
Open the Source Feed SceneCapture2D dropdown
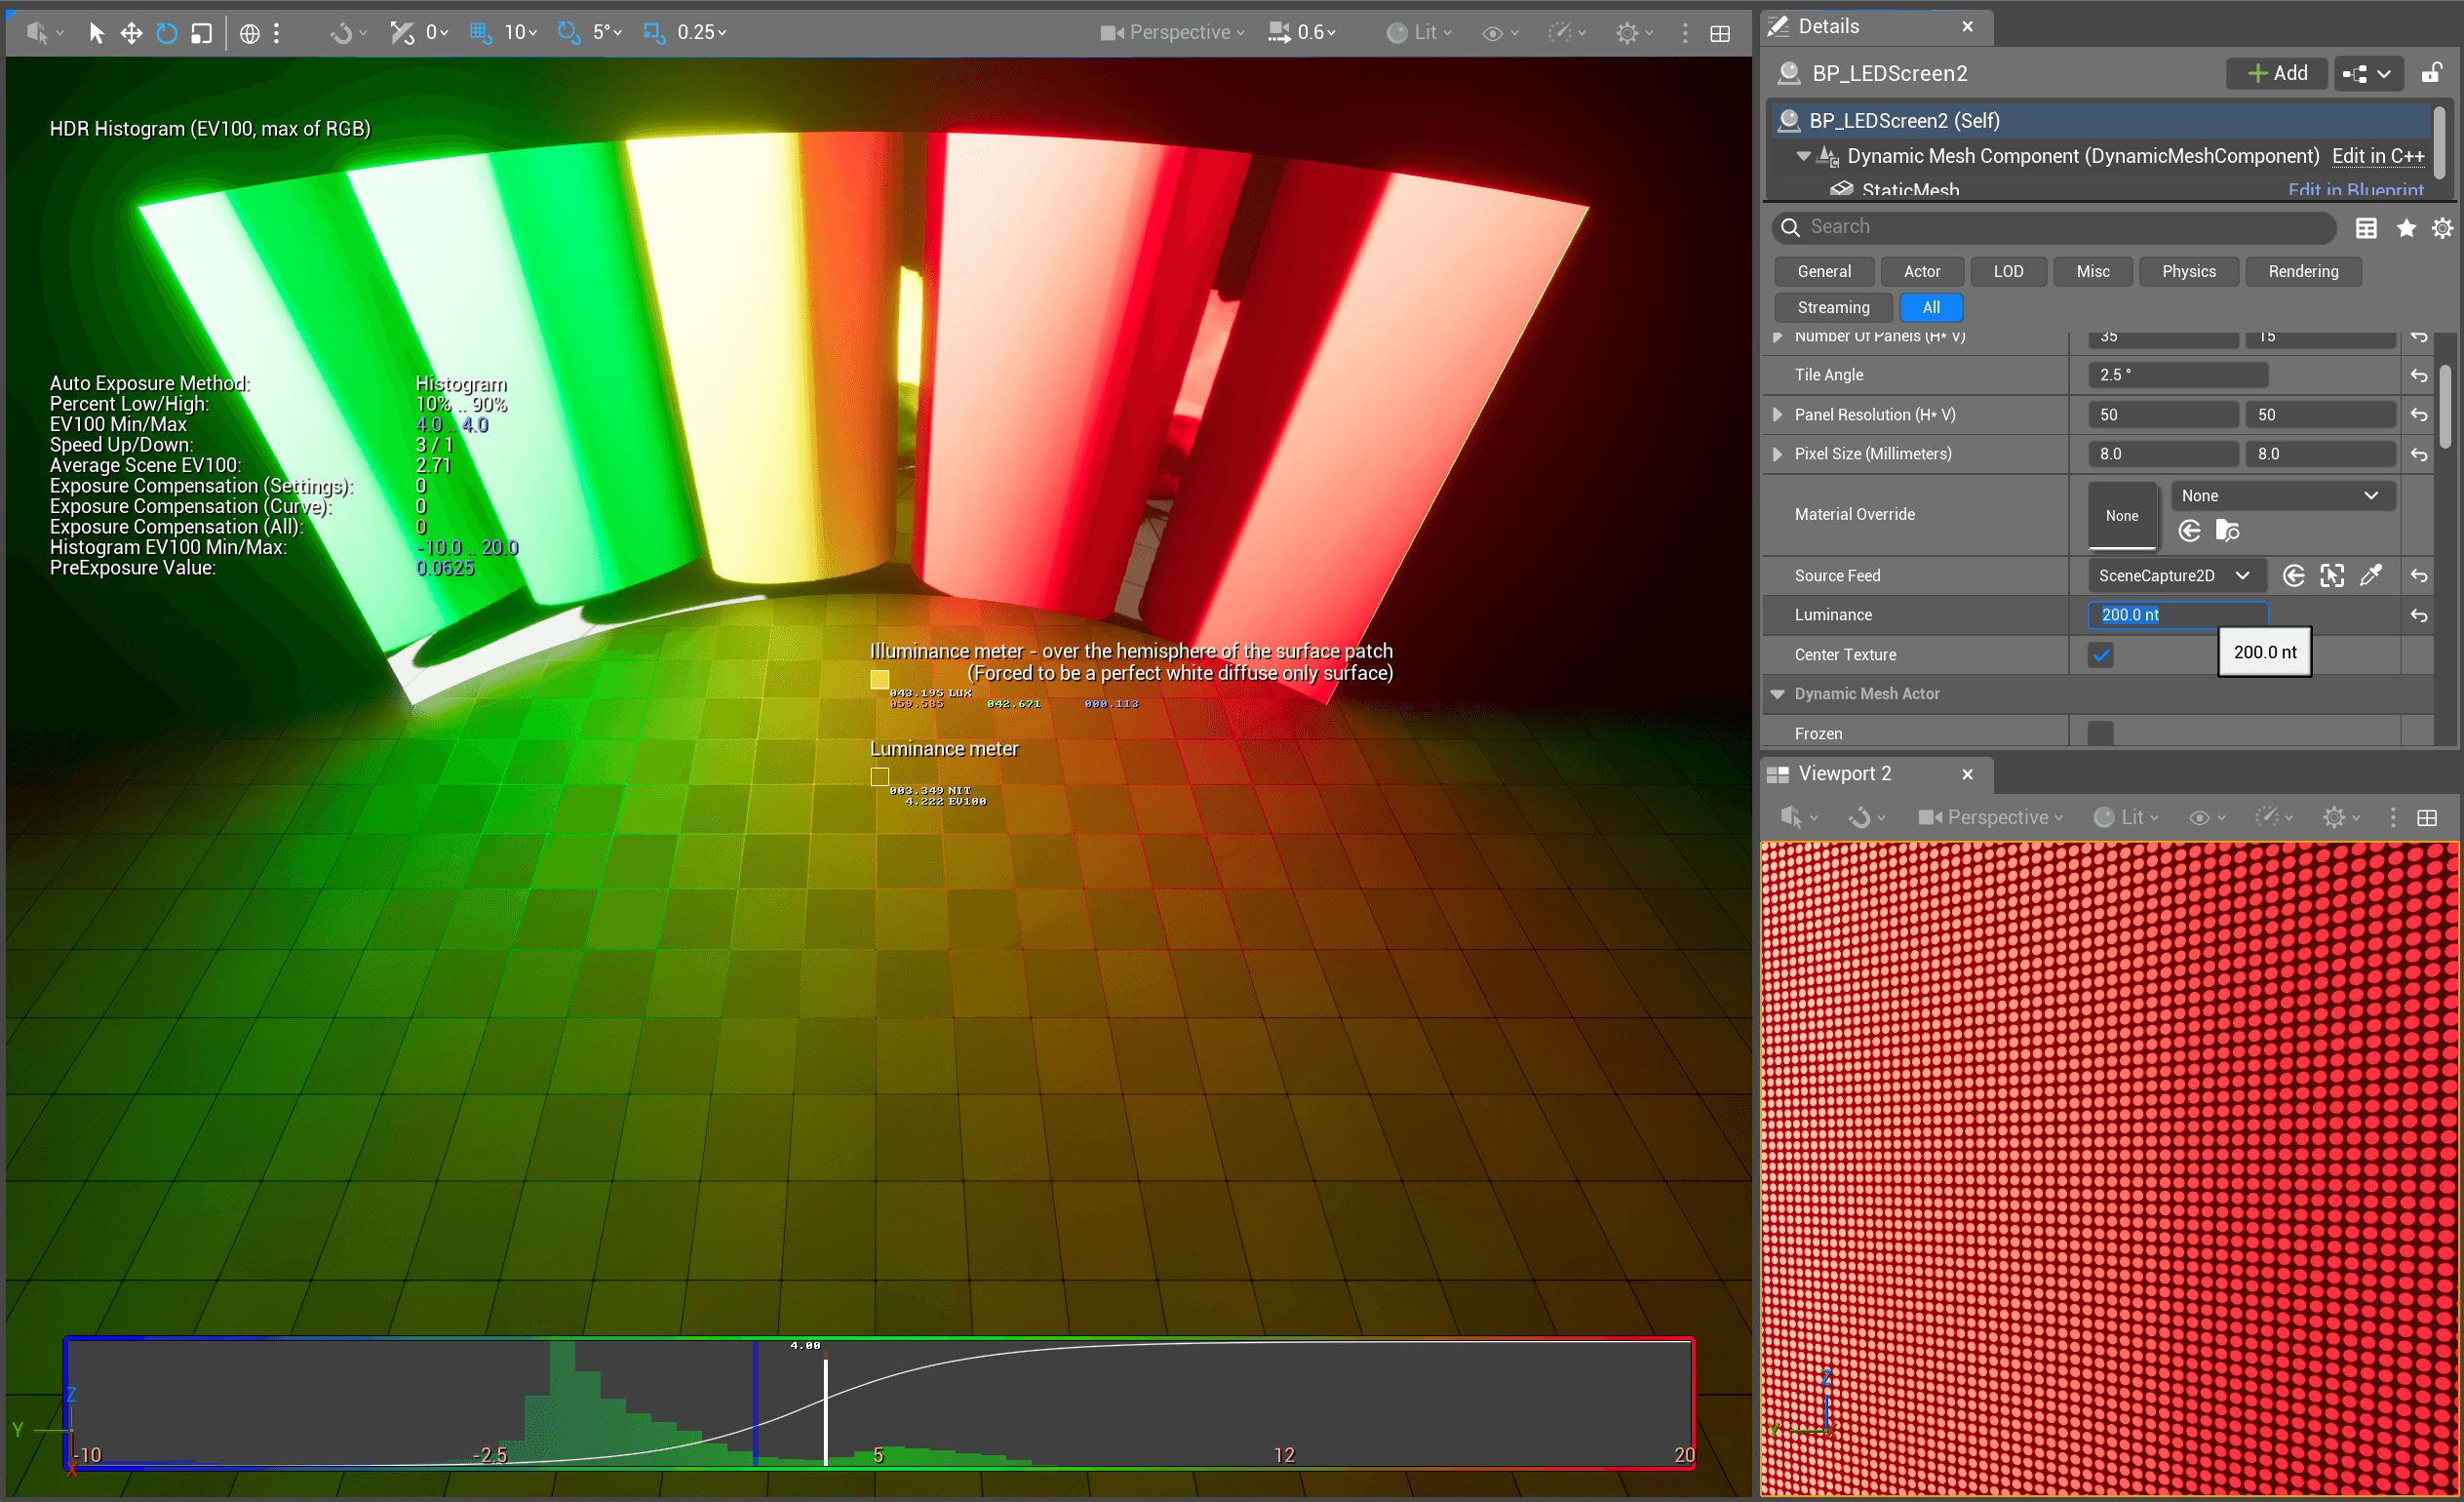2173,575
